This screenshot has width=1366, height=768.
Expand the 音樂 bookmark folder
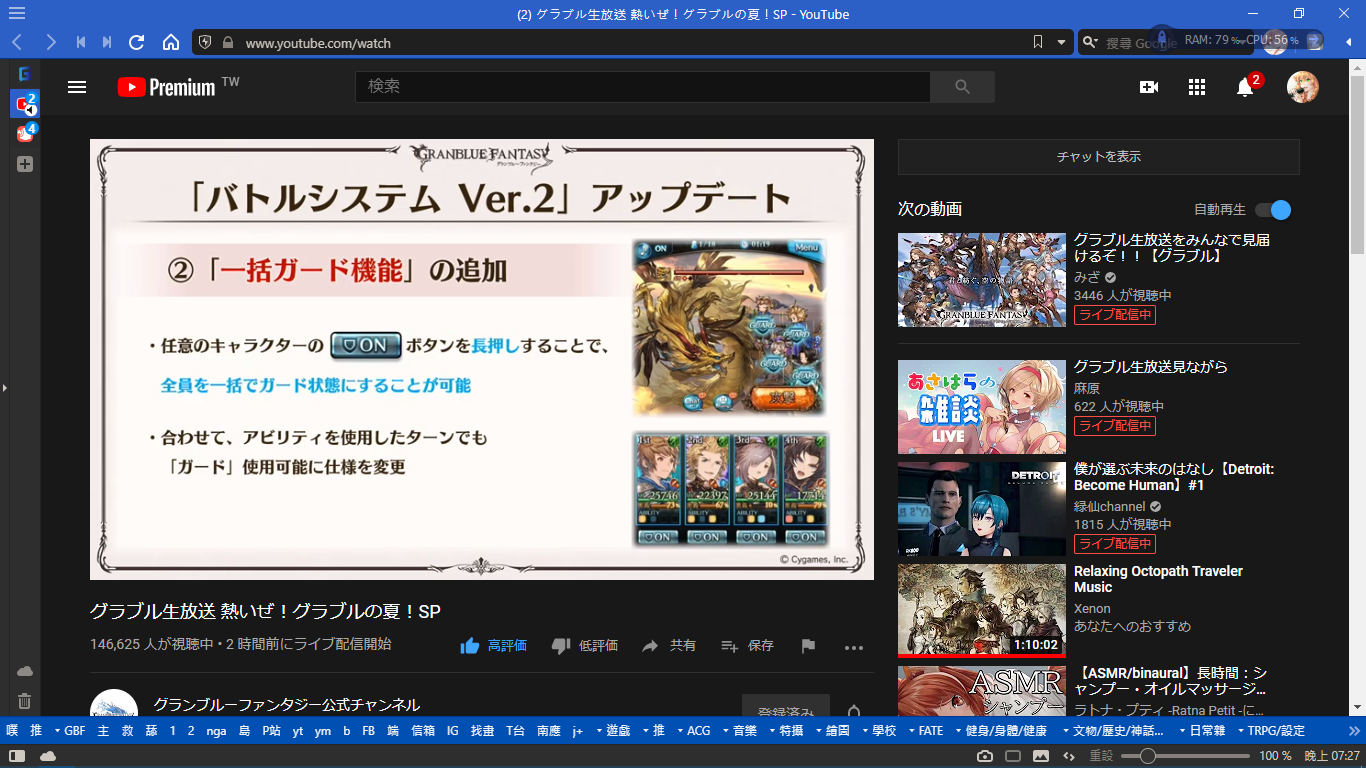[739, 731]
